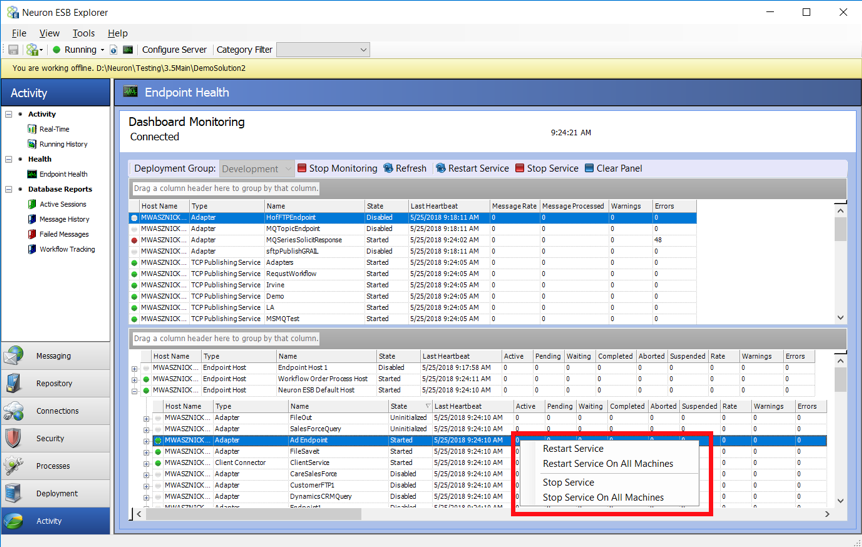This screenshot has width=862, height=547.
Task: Click the top grid scroll-down arrow
Action: coord(840,318)
